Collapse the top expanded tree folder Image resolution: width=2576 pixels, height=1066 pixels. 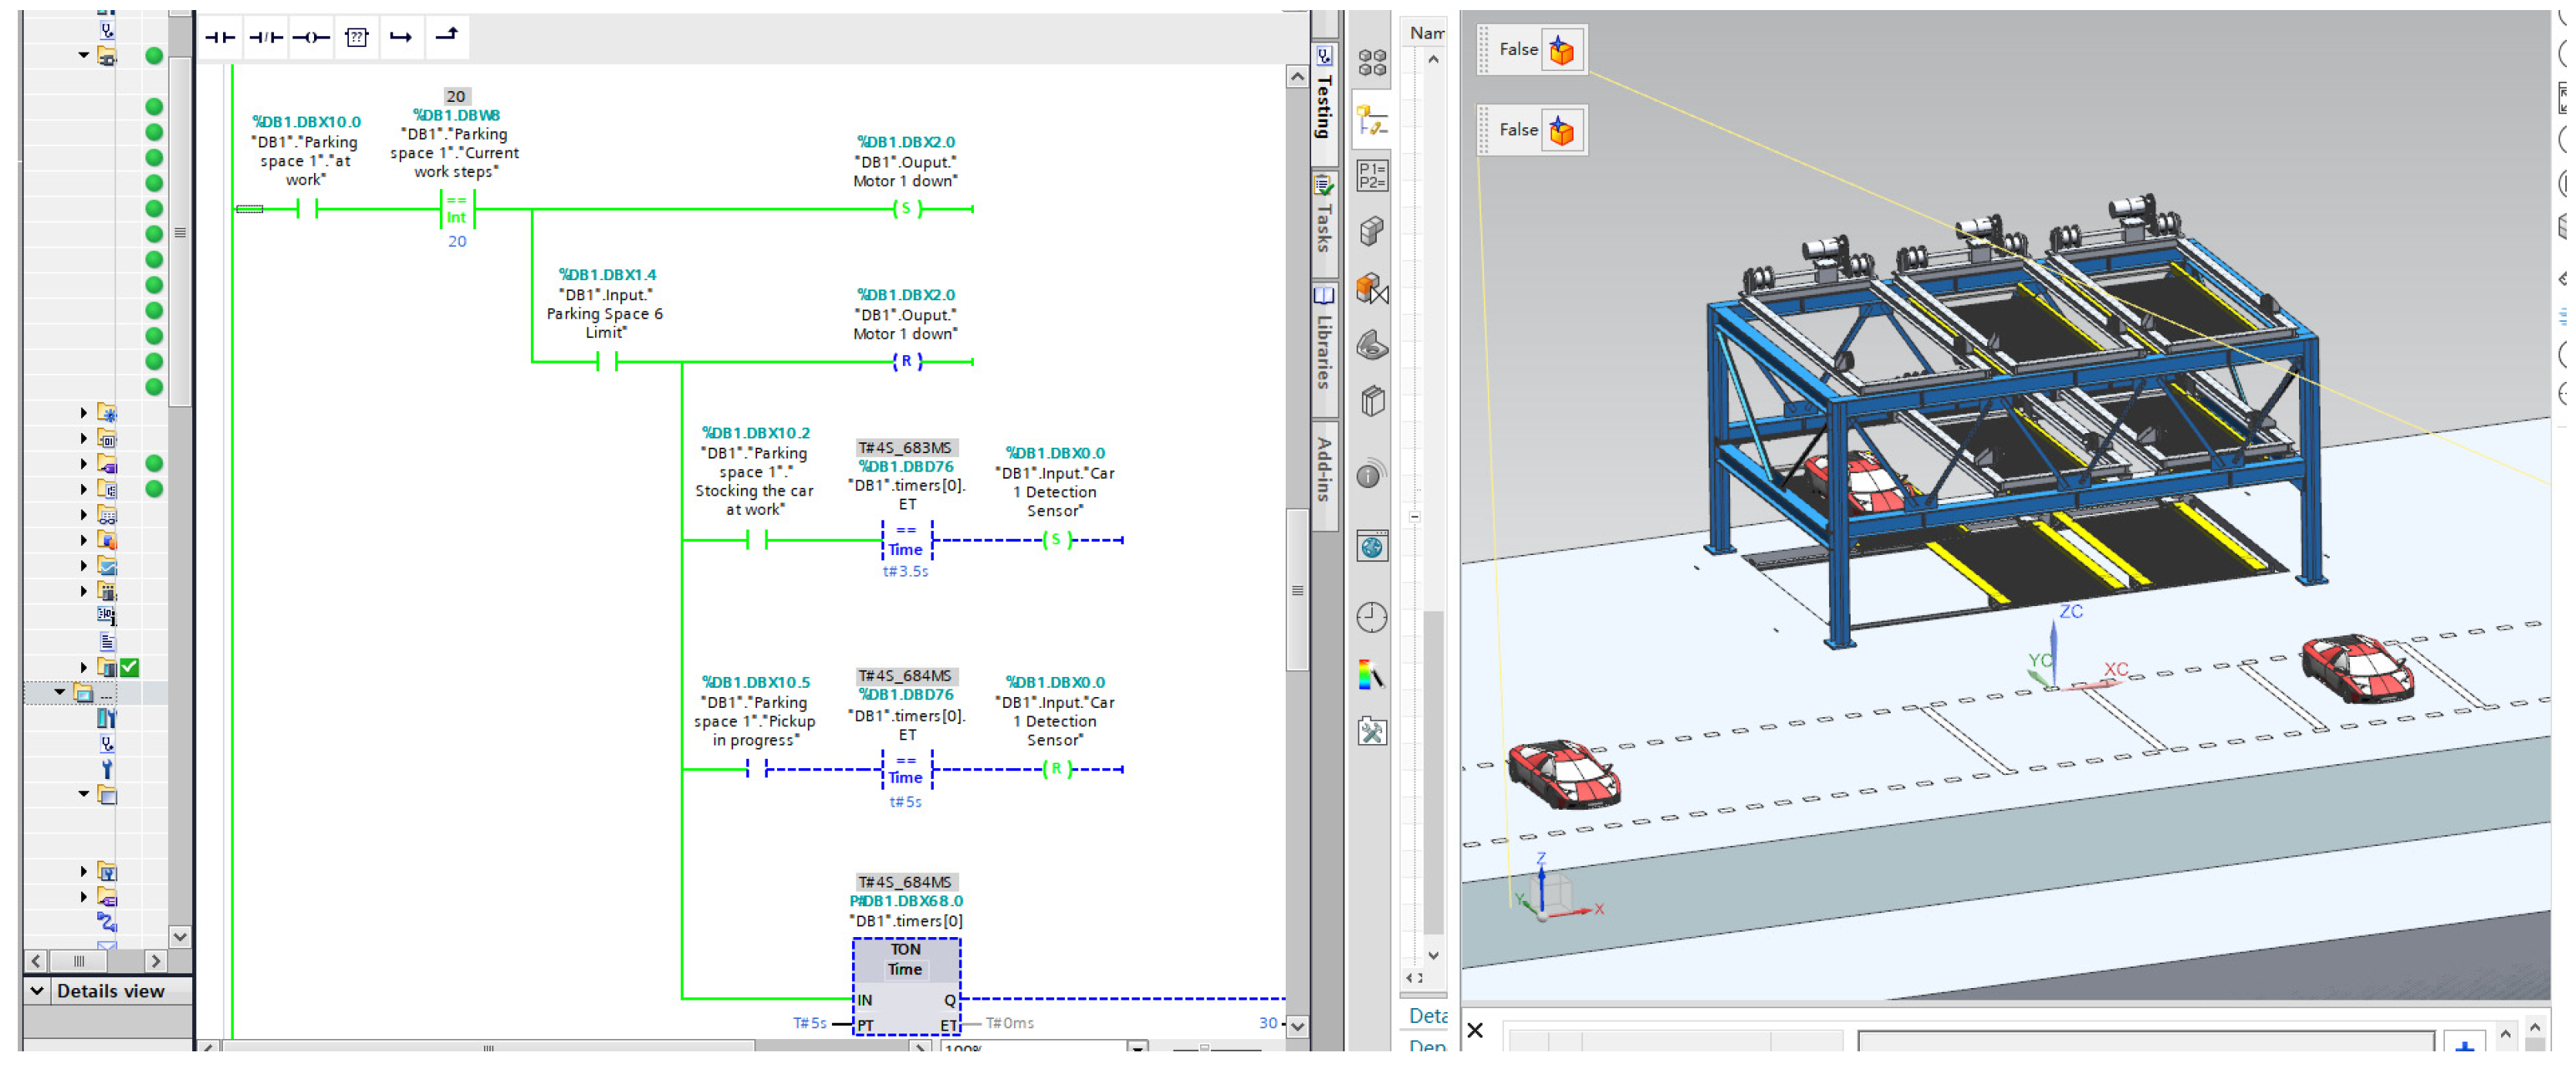coord(83,56)
